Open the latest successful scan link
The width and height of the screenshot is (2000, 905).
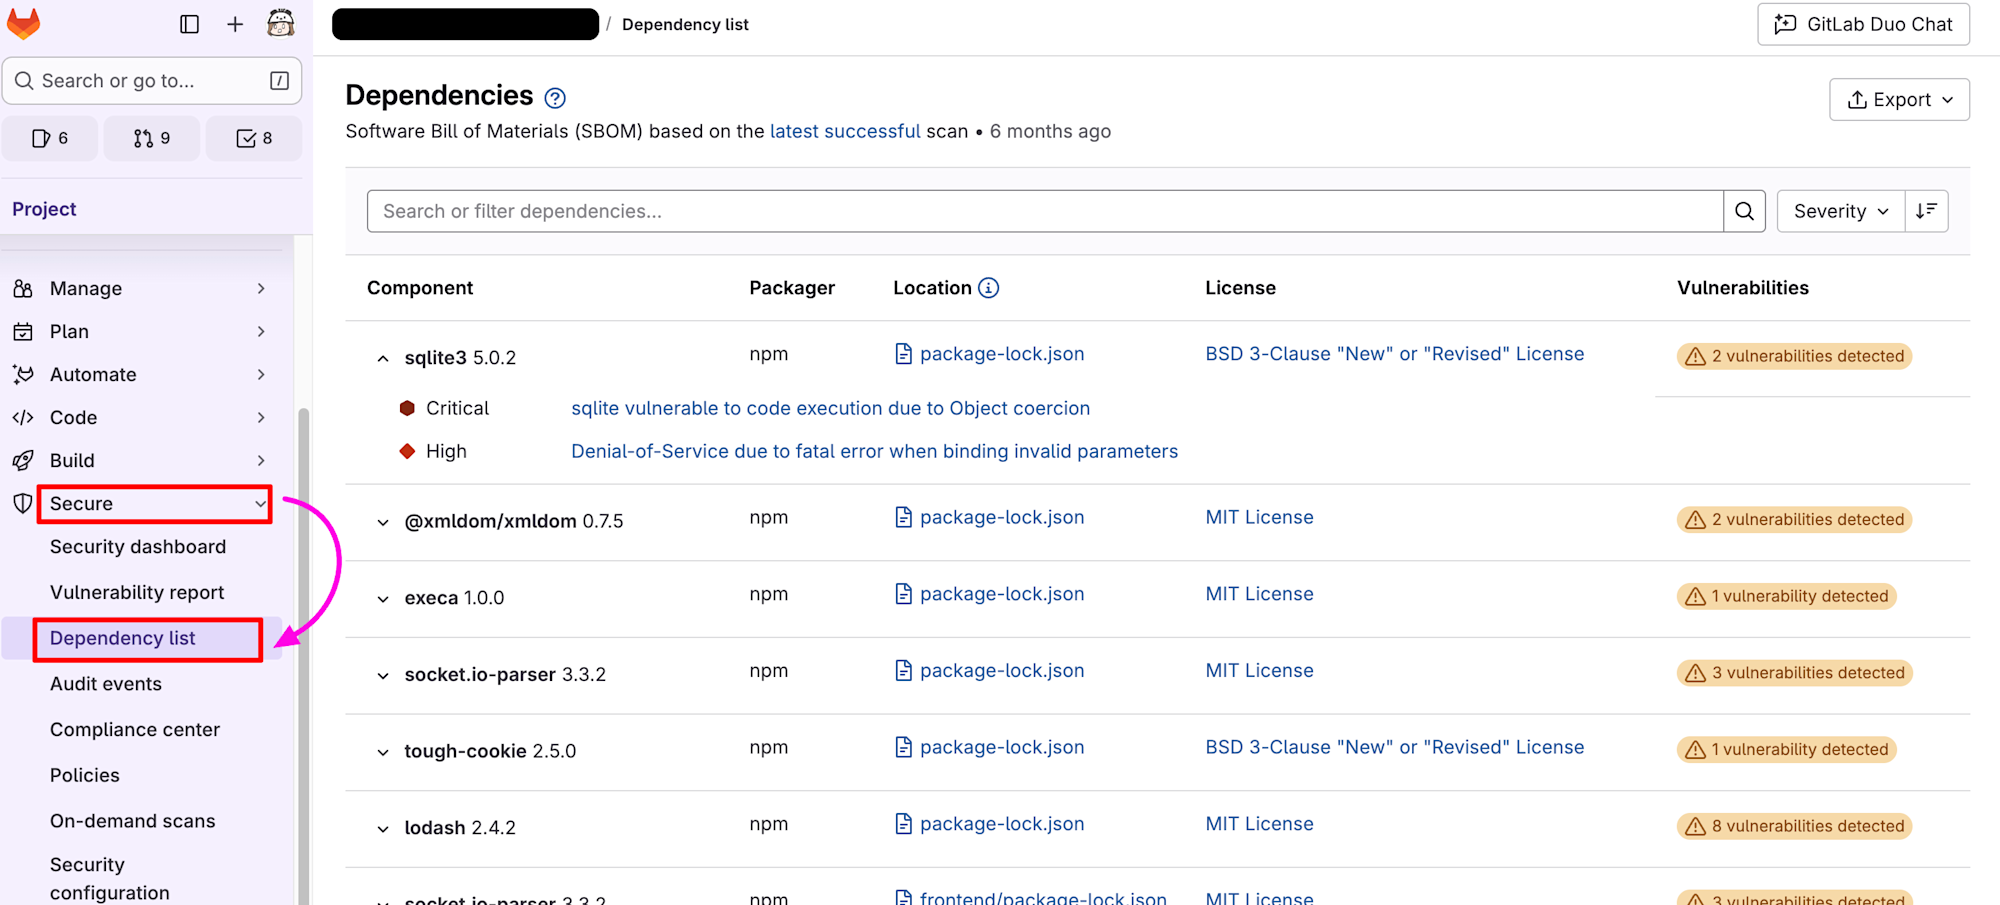click(x=844, y=131)
